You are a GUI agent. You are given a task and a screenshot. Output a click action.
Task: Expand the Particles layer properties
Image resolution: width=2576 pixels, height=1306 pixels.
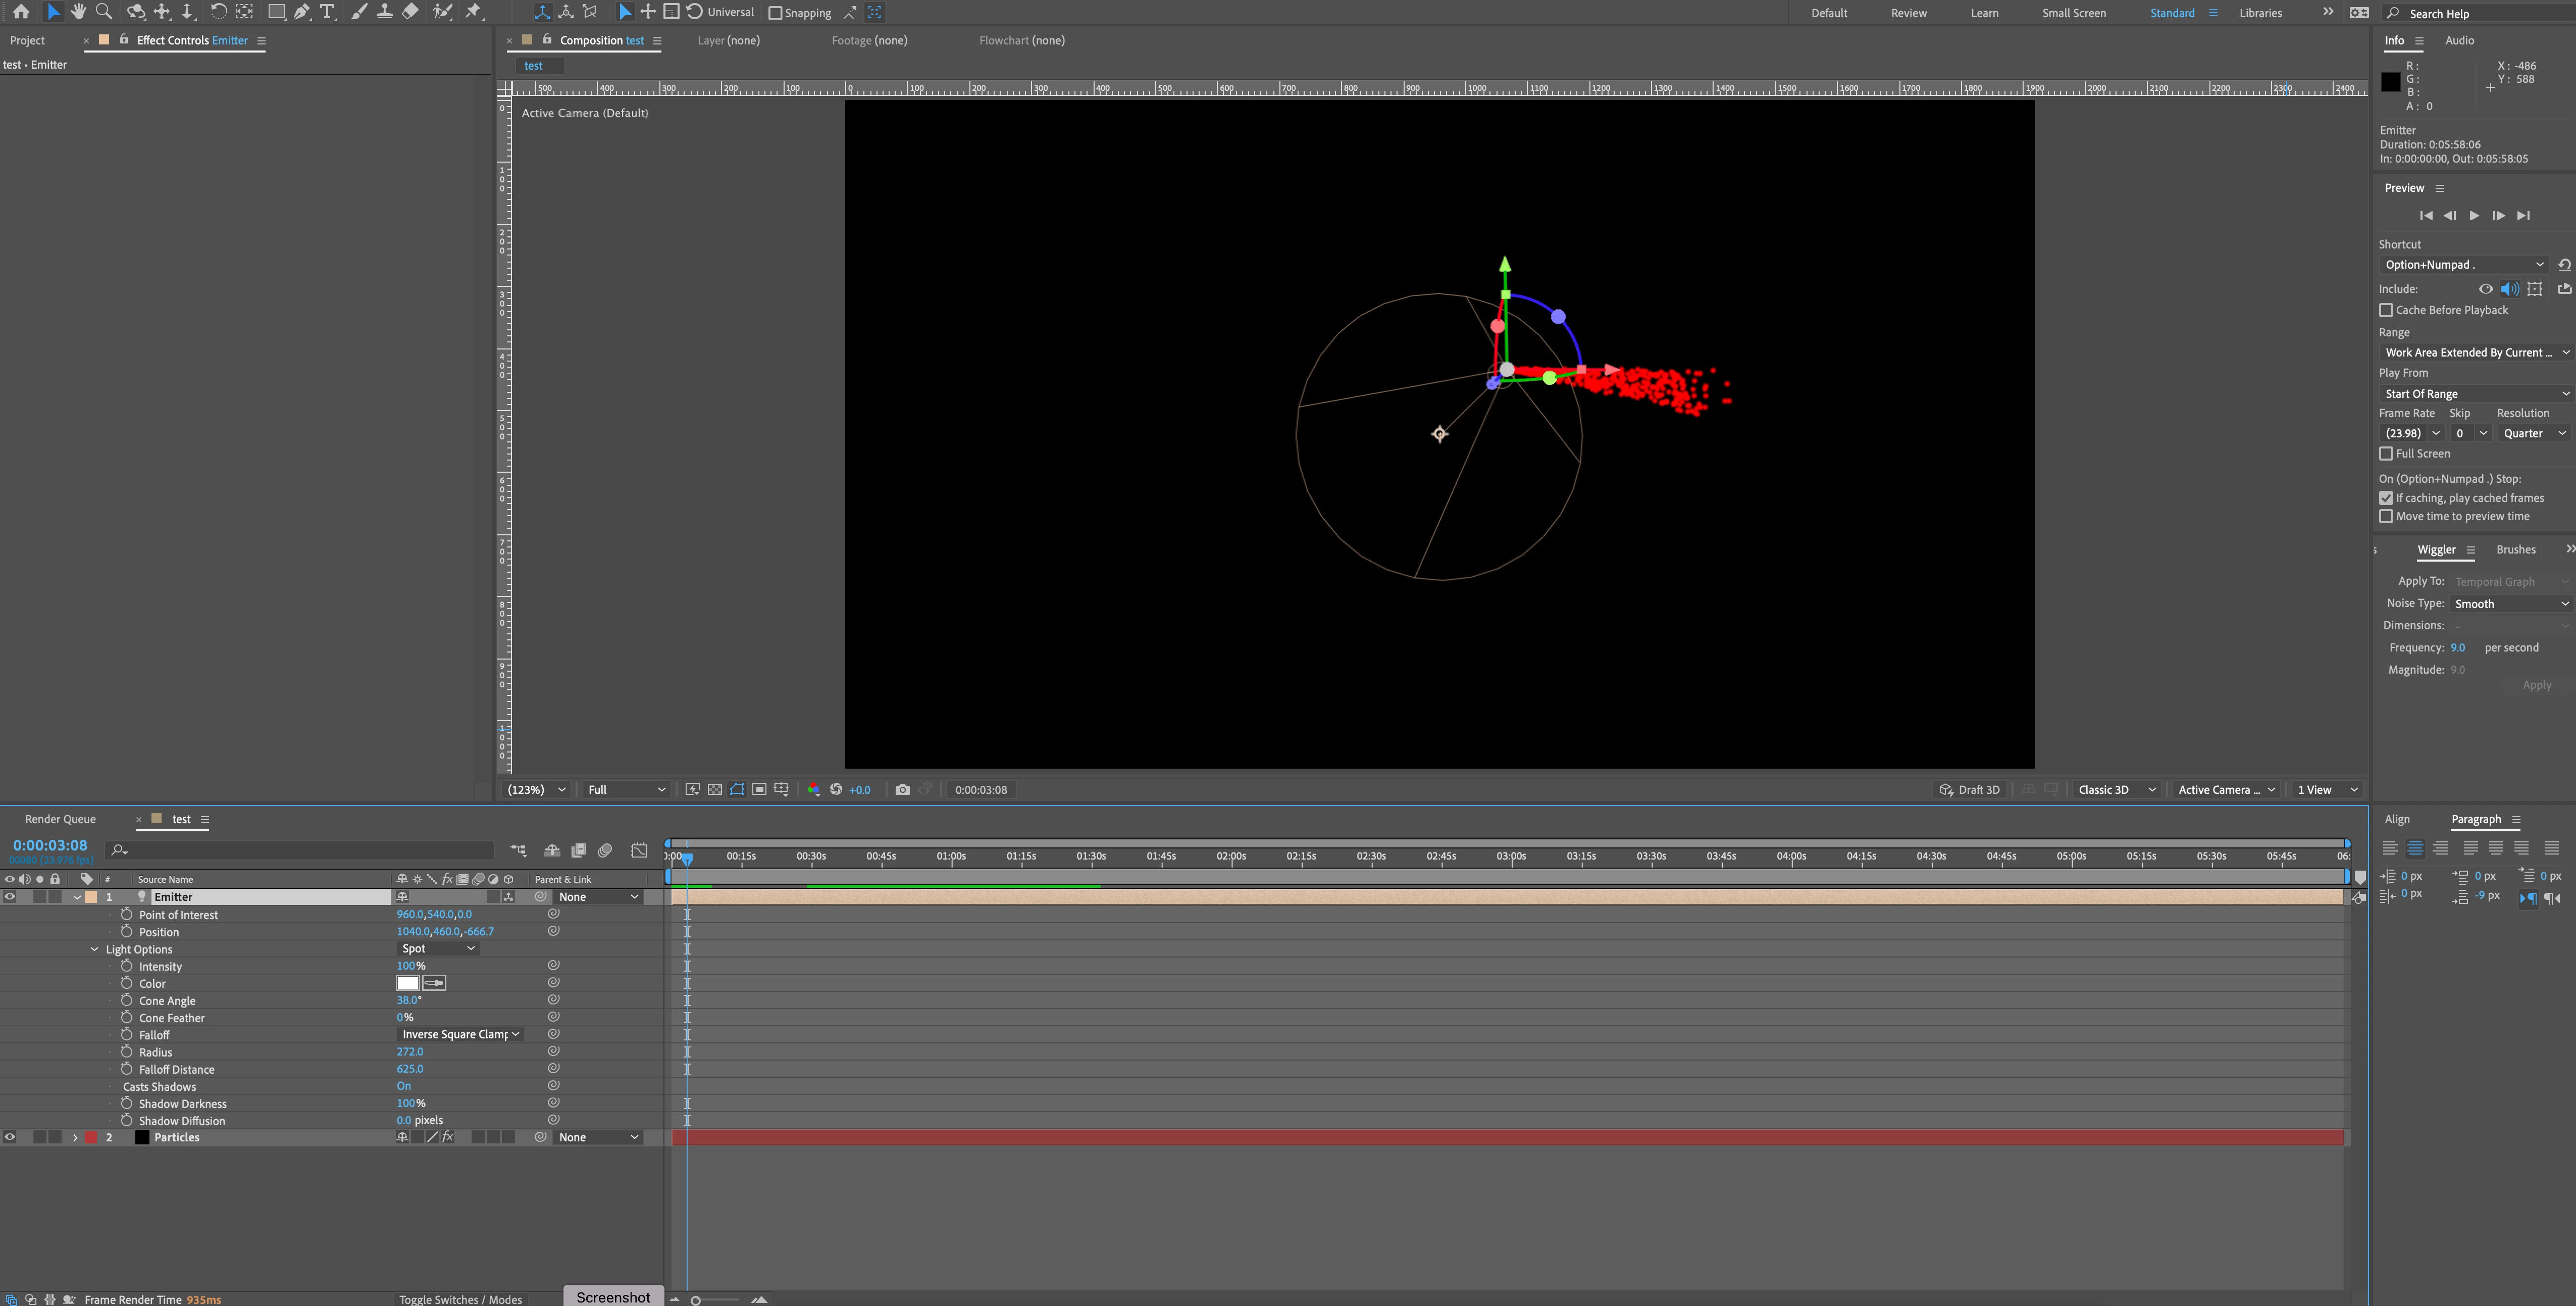tap(75, 1137)
